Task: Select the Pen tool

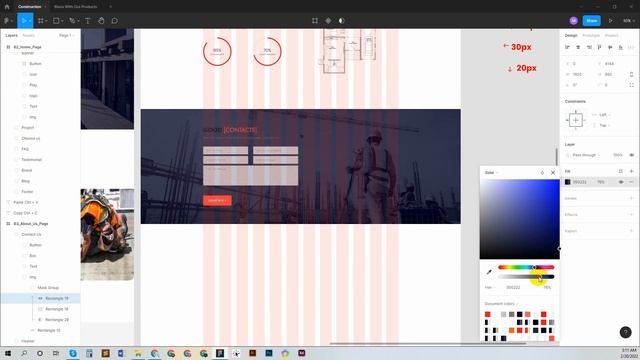Action: [x=73, y=20]
